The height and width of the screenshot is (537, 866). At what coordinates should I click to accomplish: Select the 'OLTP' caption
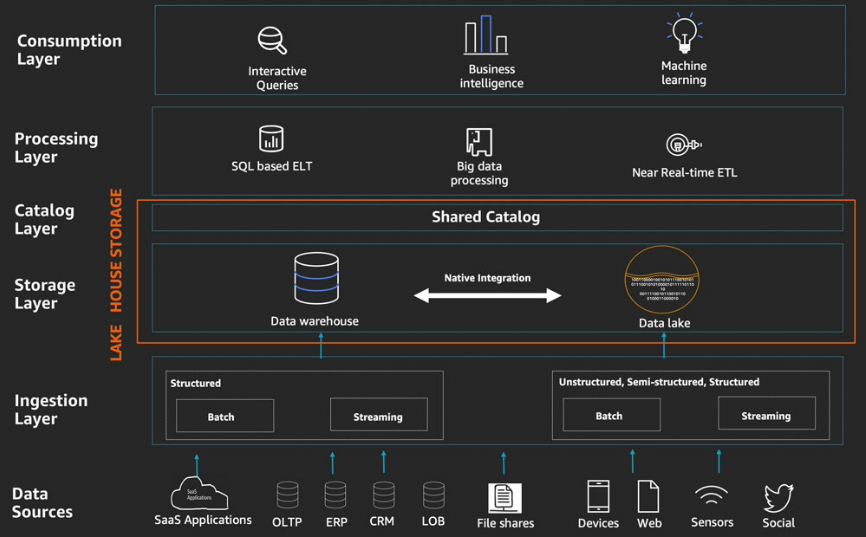coord(287,522)
